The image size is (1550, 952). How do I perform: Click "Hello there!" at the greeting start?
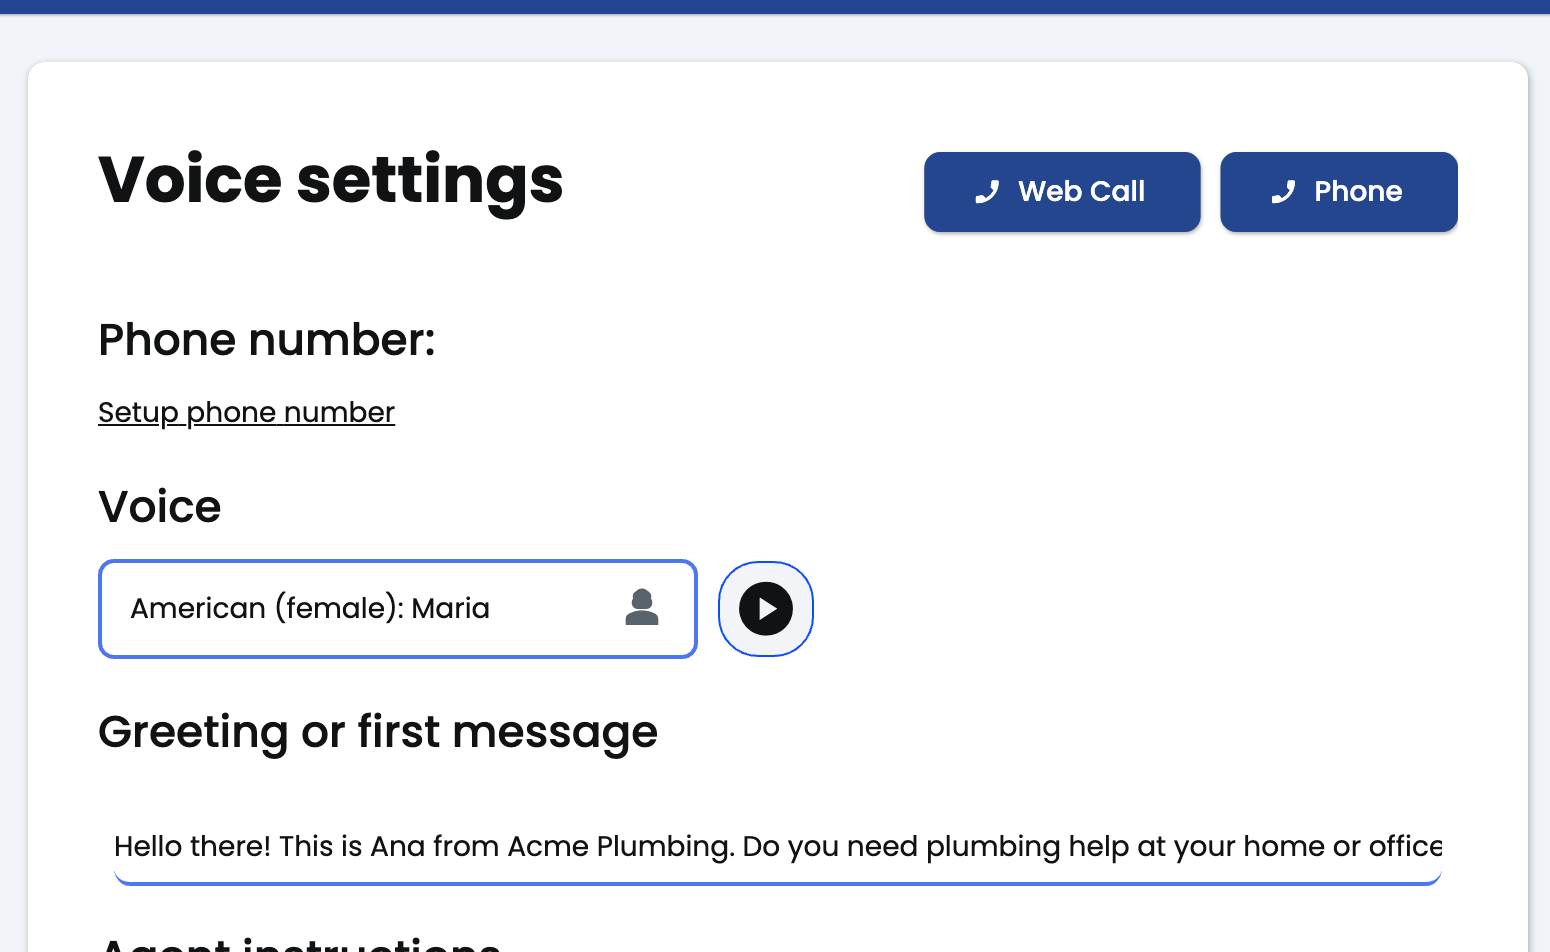pos(192,846)
